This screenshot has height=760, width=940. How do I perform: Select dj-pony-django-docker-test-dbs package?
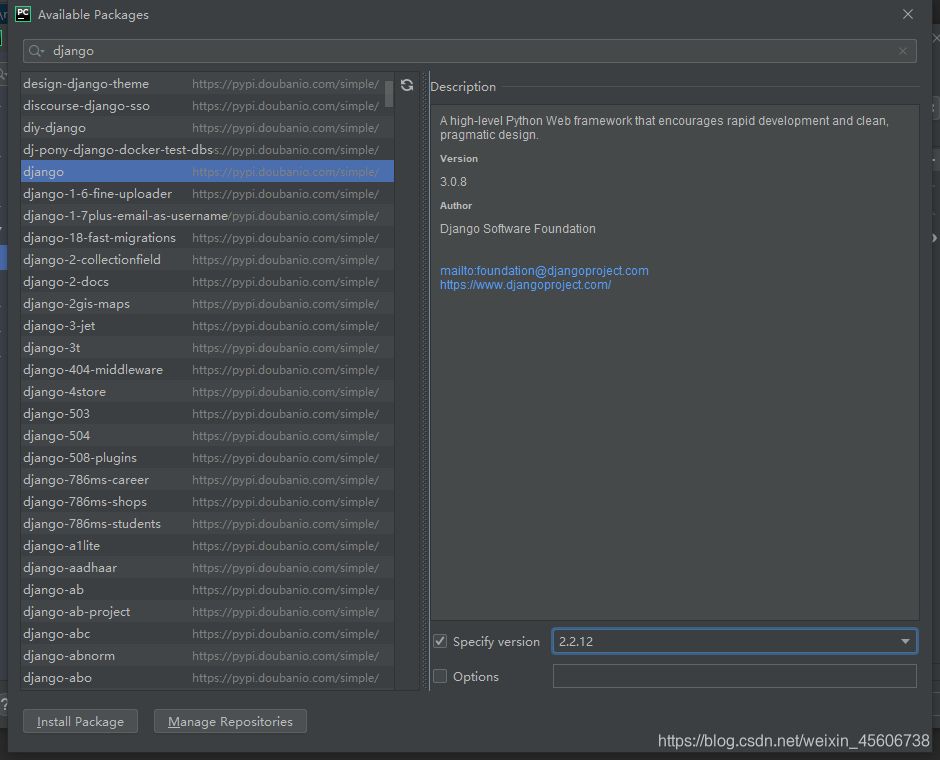pos(207,150)
